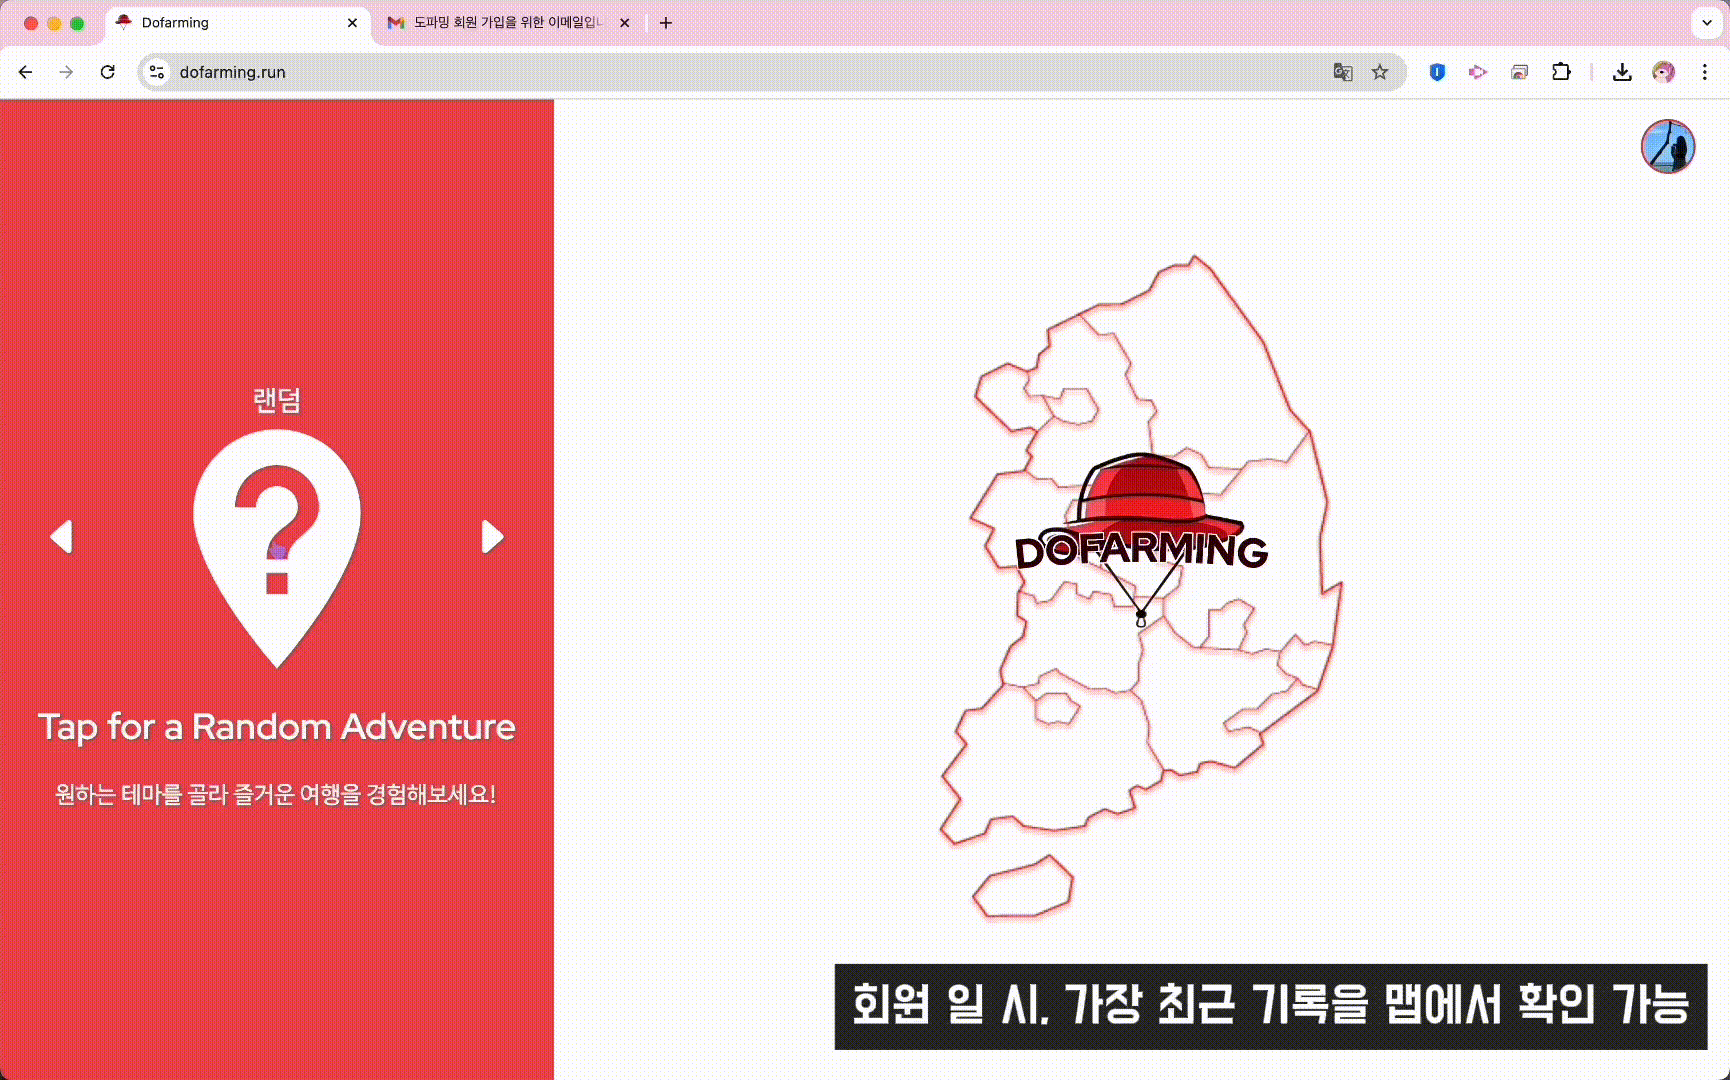Open a new browser tab

[x=666, y=23]
